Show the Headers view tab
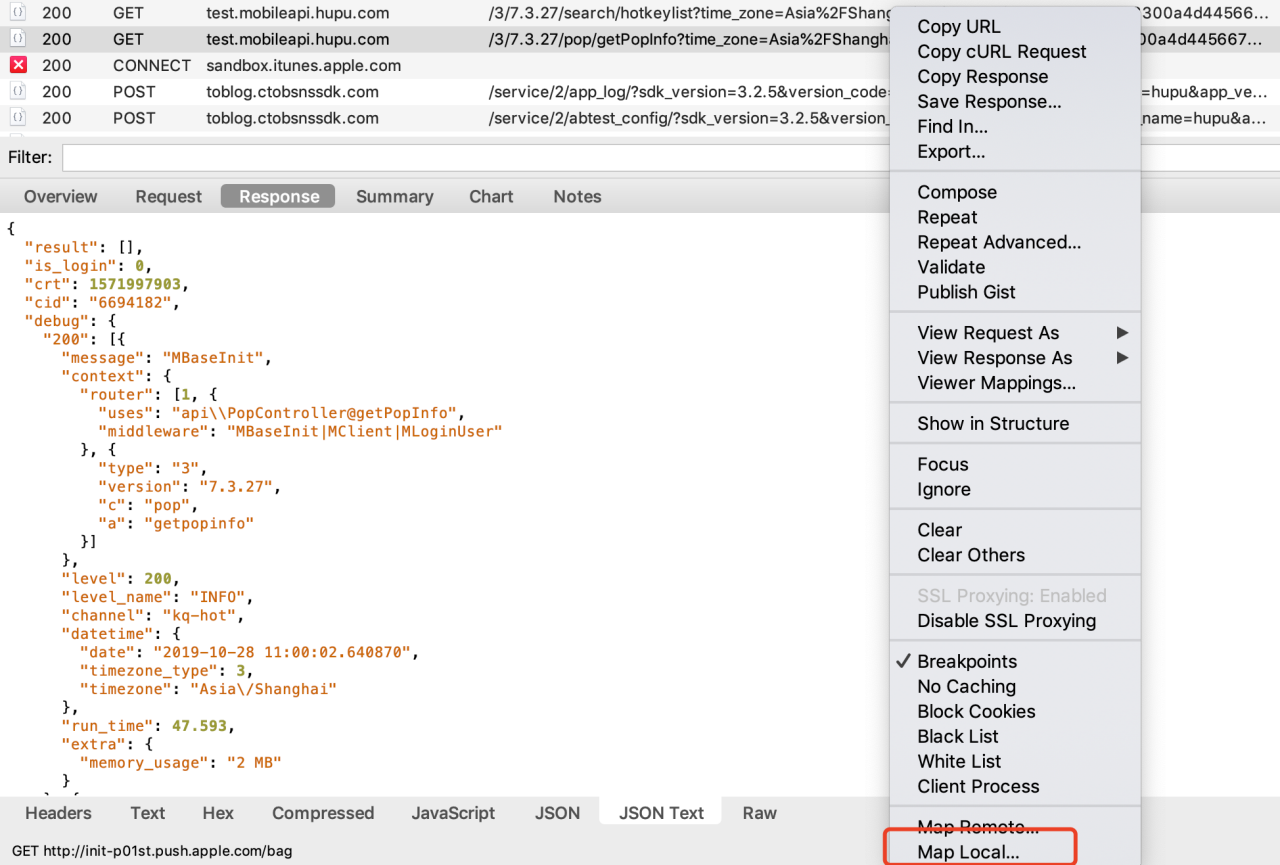This screenshot has width=1280, height=865. click(58, 813)
